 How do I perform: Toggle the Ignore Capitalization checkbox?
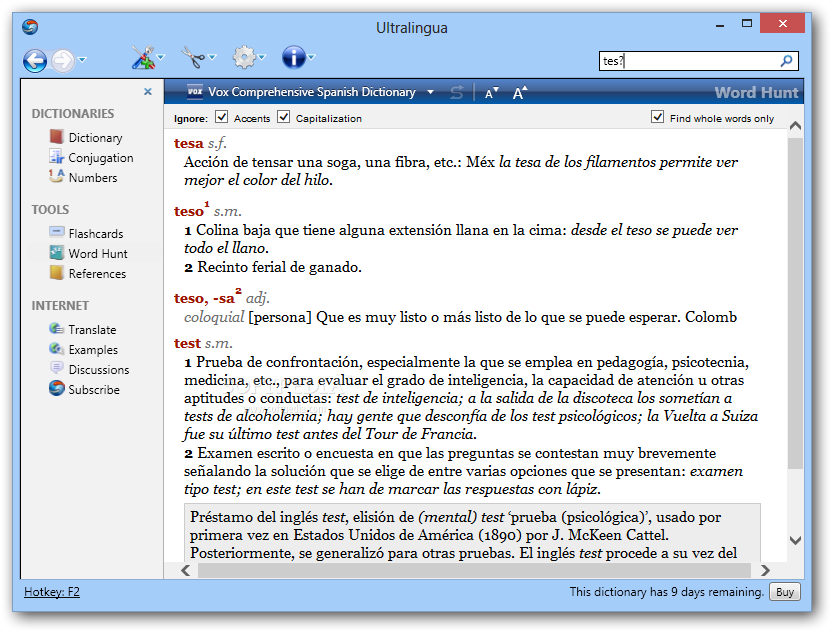(x=284, y=117)
